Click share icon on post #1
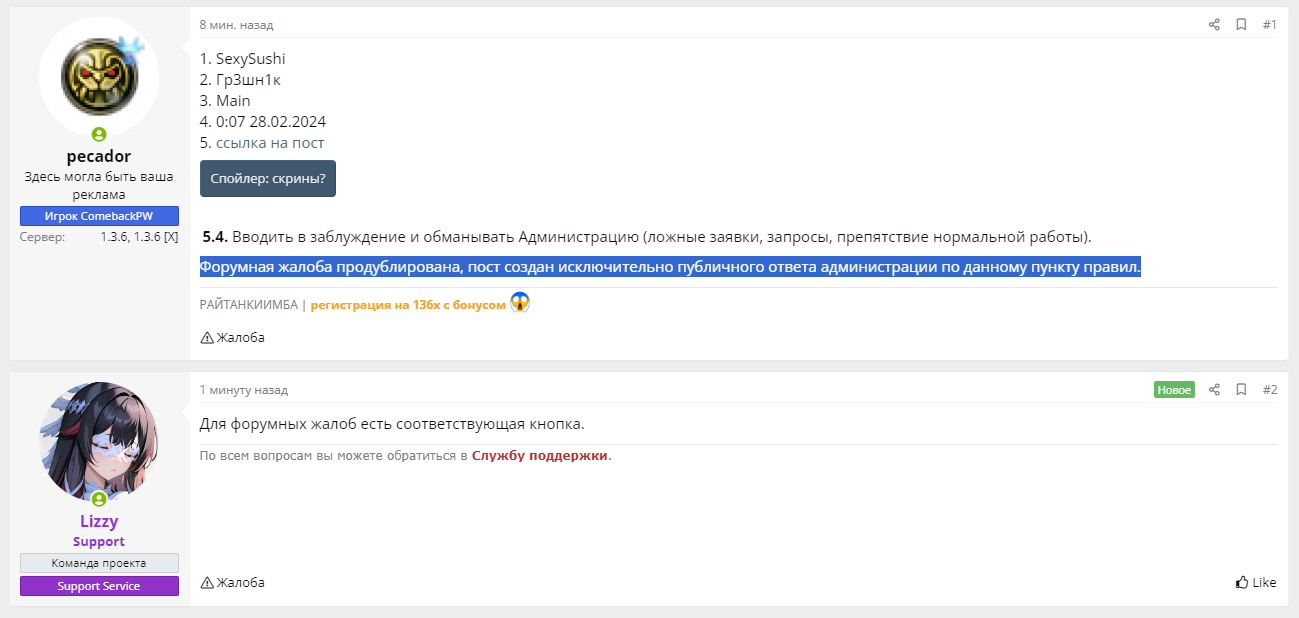 pos(1214,25)
